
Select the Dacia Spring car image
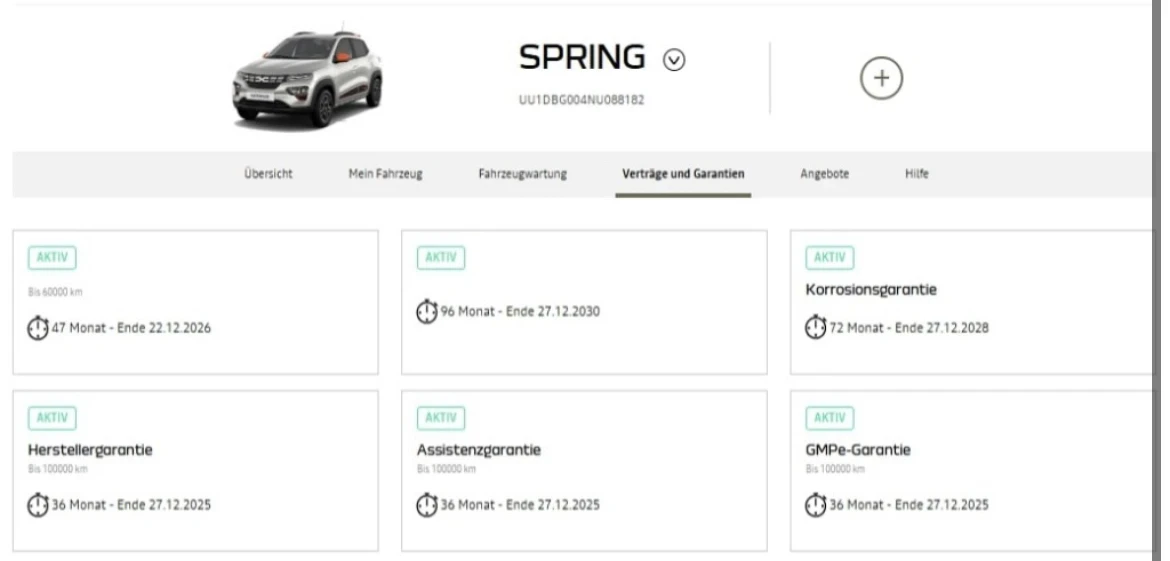(307, 77)
